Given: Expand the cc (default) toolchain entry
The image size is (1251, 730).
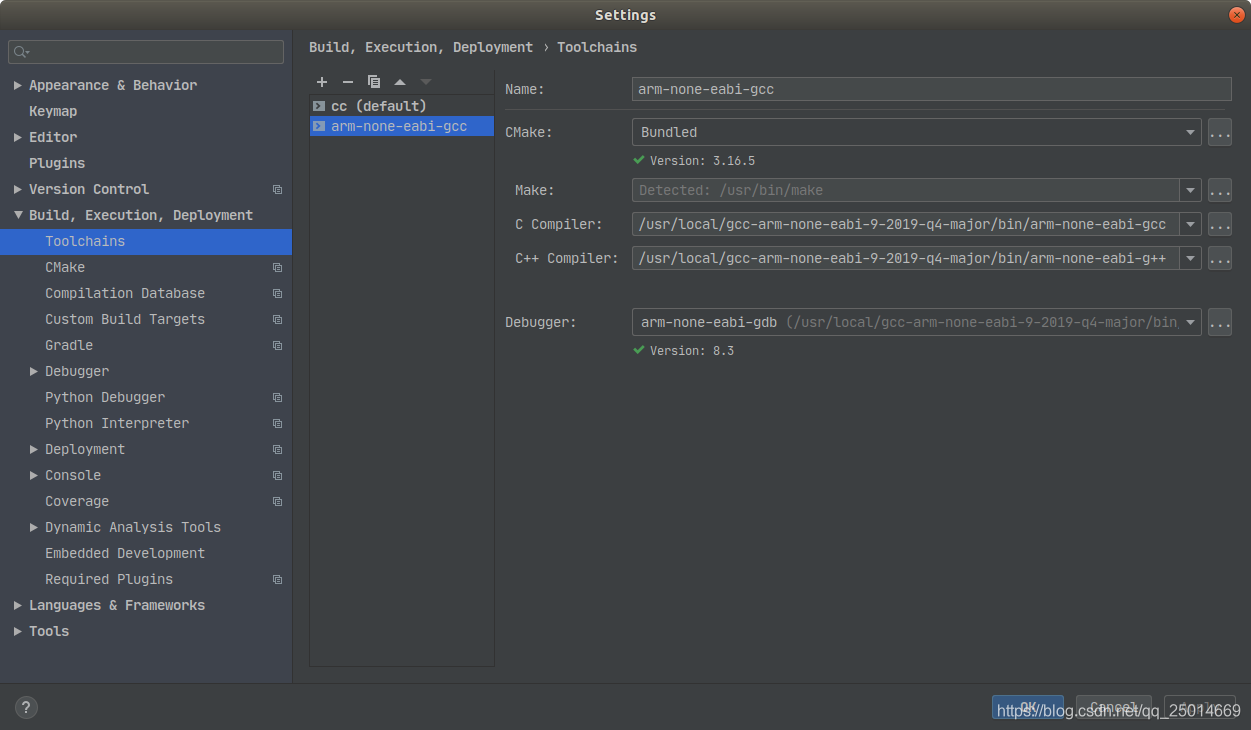Looking at the screenshot, I should pos(319,105).
